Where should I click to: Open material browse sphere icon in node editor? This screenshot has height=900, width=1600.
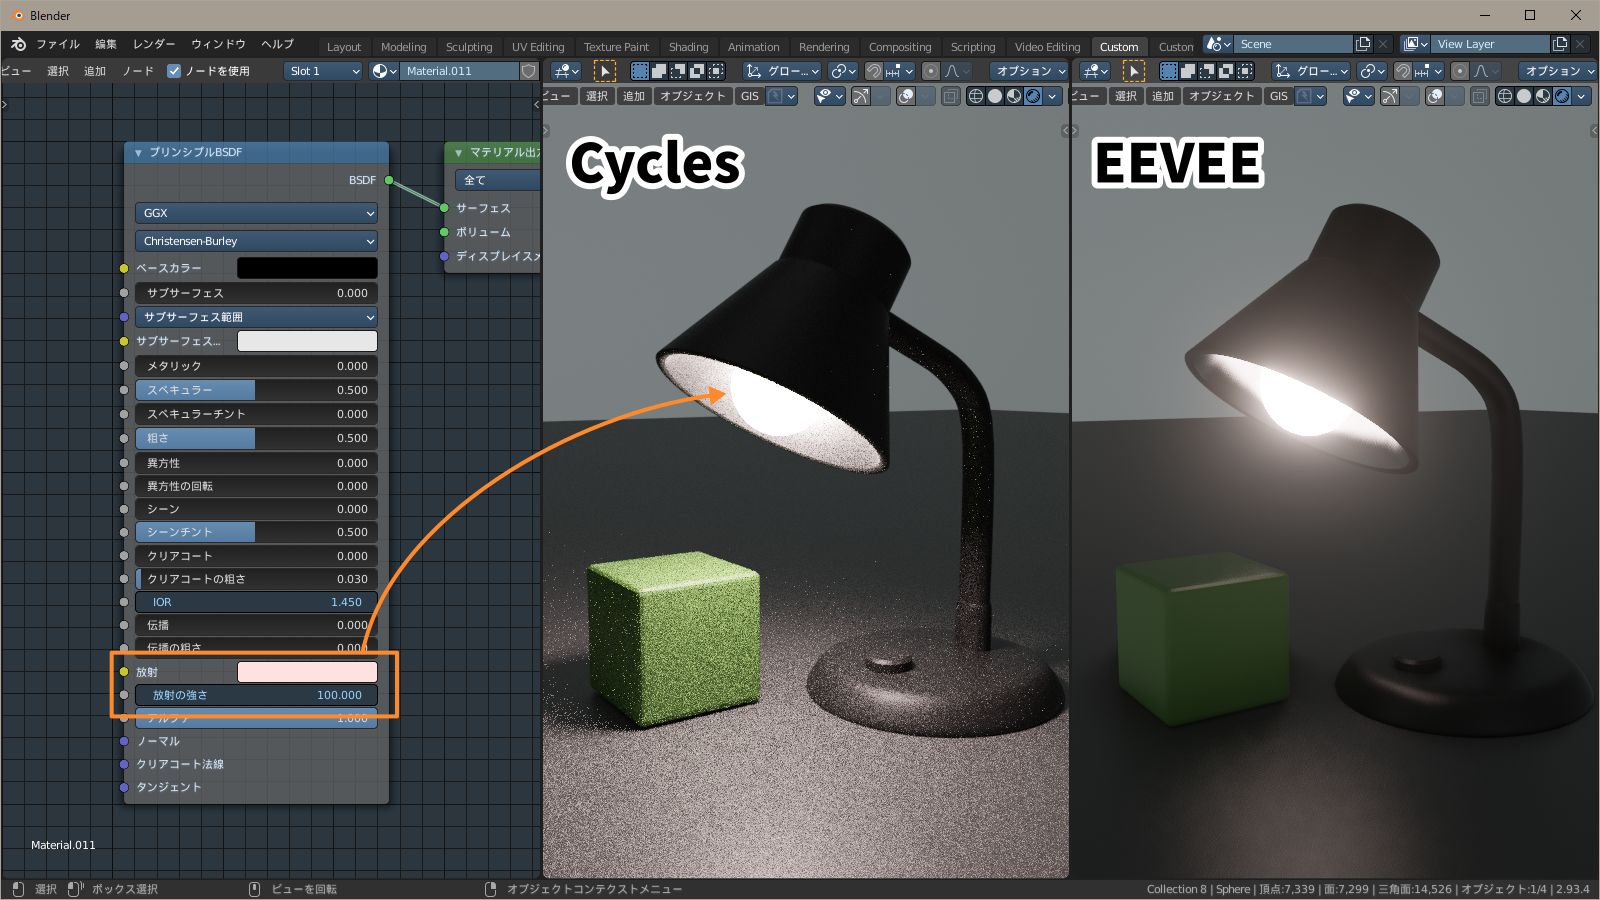click(384, 71)
